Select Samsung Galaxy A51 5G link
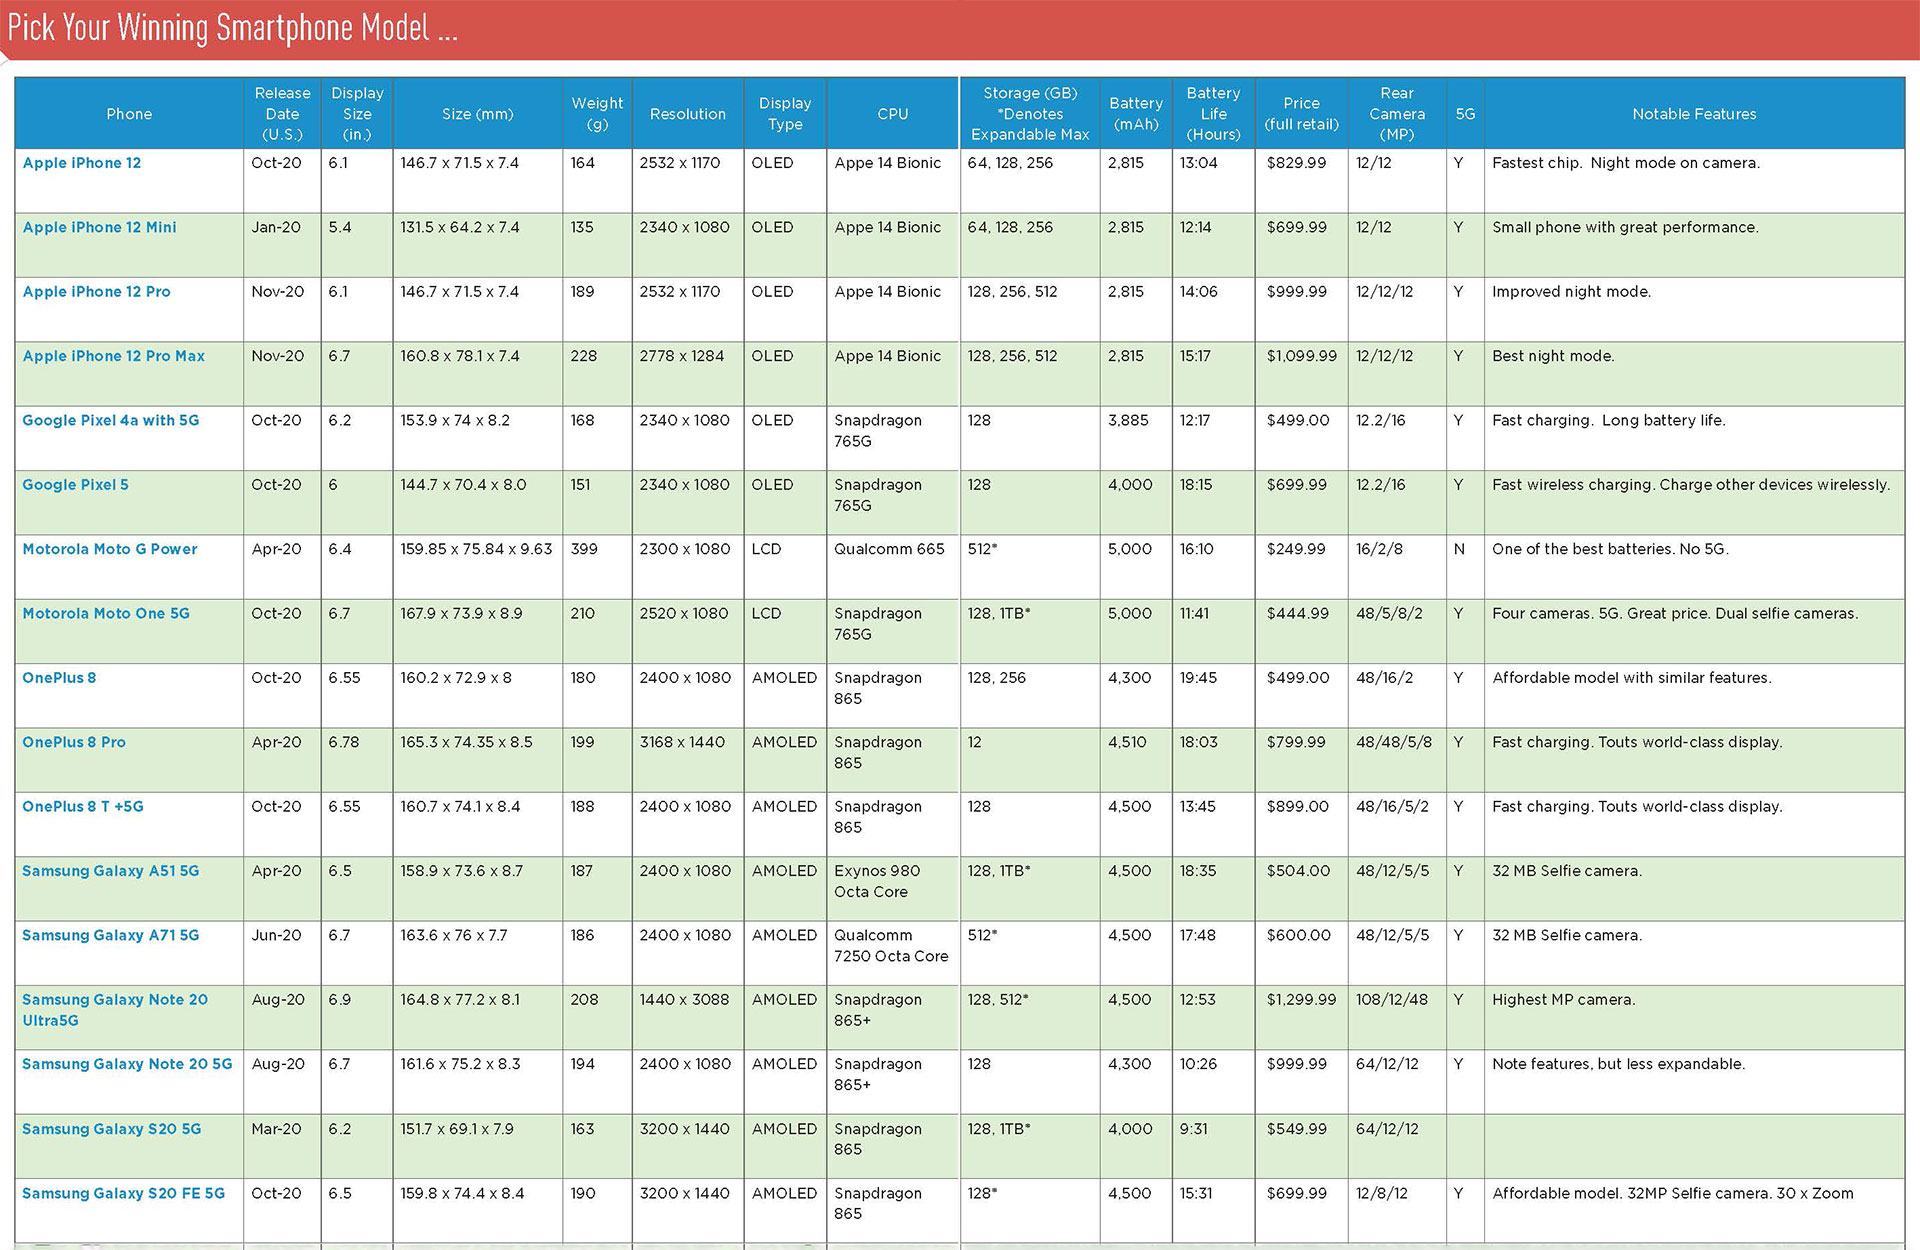 [110, 871]
